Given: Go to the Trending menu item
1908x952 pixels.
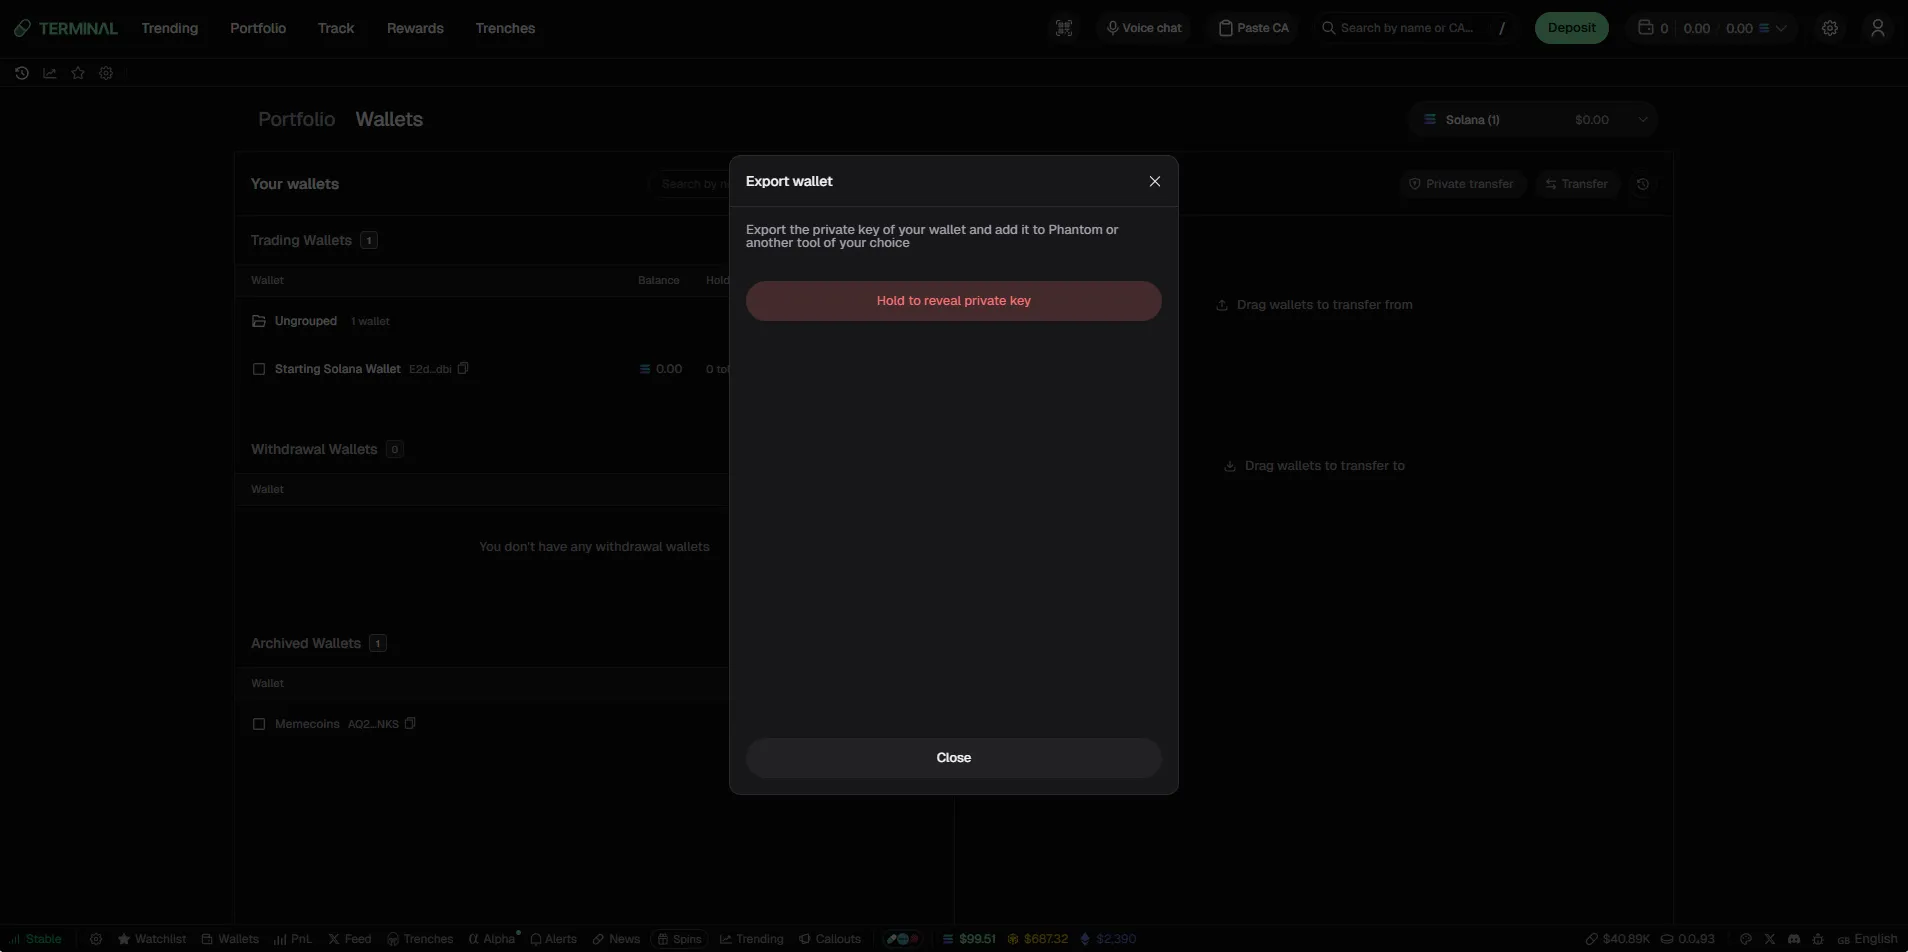Looking at the screenshot, I should pyautogui.click(x=170, y=28).
